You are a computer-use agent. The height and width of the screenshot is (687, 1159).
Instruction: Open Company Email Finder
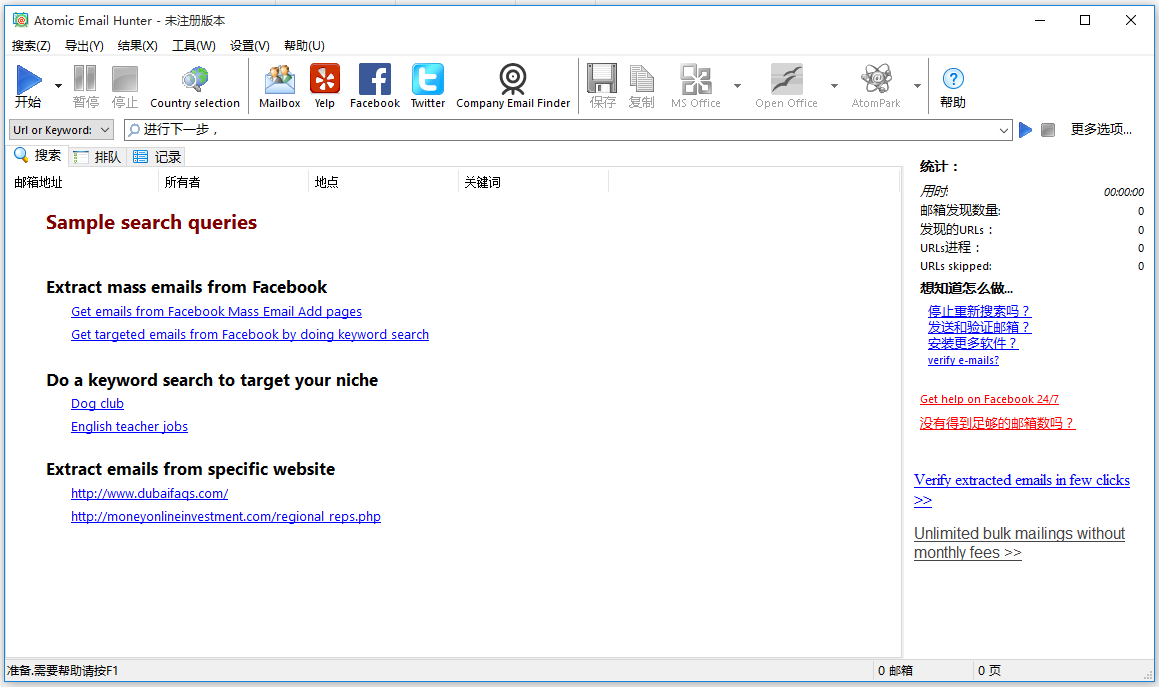coord(513,87)
